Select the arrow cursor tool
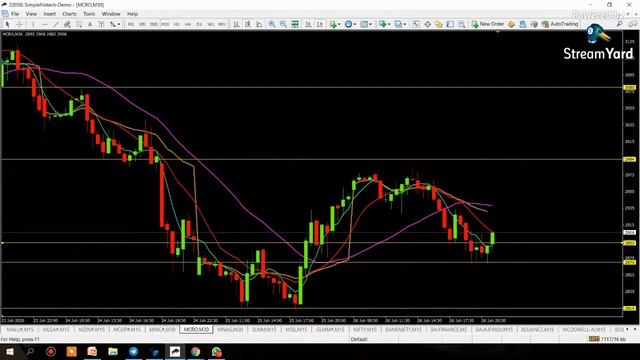The height and width of the screenshot is (360, 640). coord(7,24)
